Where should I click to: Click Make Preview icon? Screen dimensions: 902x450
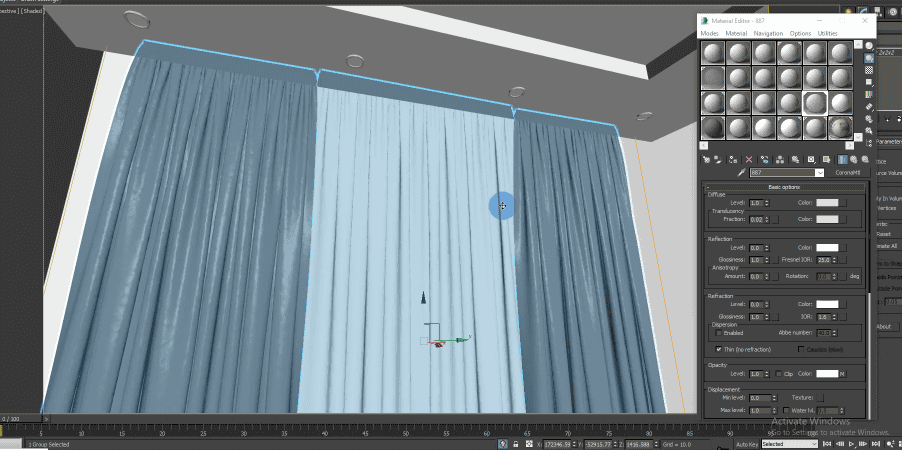pos(869,107)
